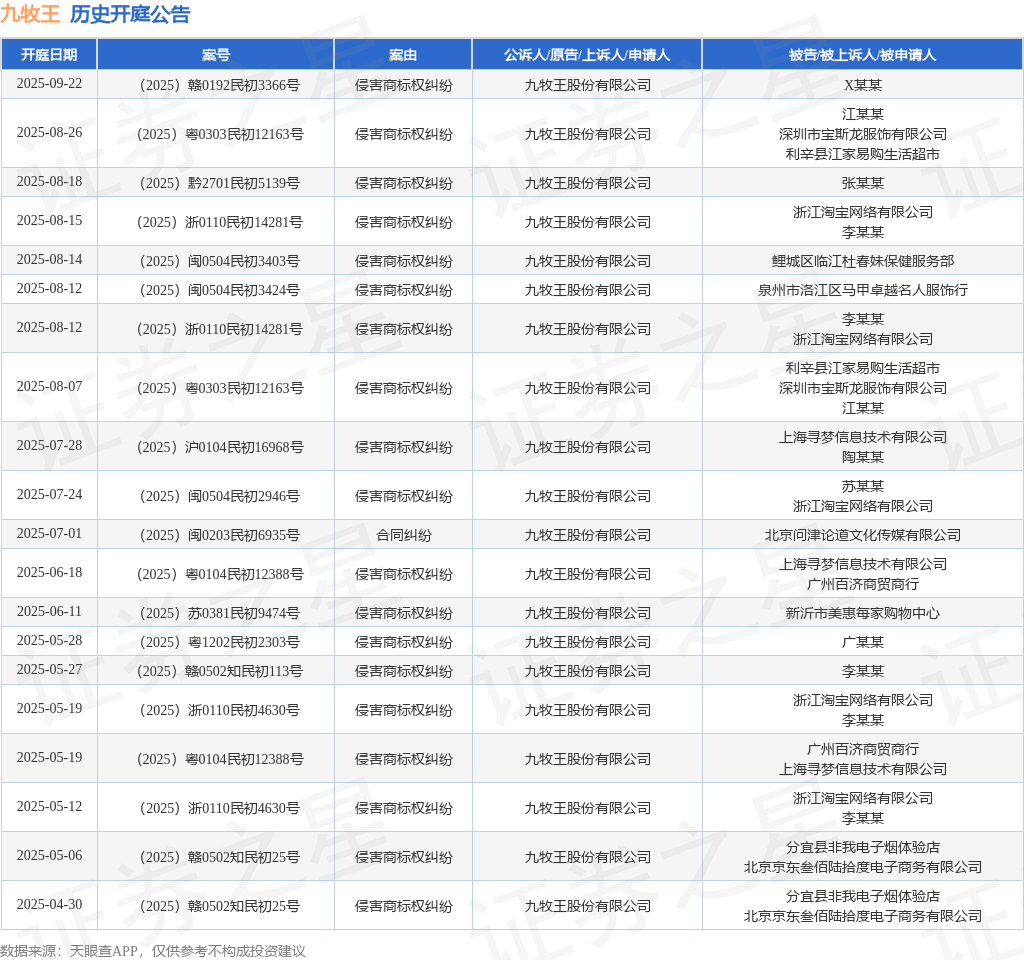Click defendant X某某
1024x960 pixels.
click(x=863, y=85)
